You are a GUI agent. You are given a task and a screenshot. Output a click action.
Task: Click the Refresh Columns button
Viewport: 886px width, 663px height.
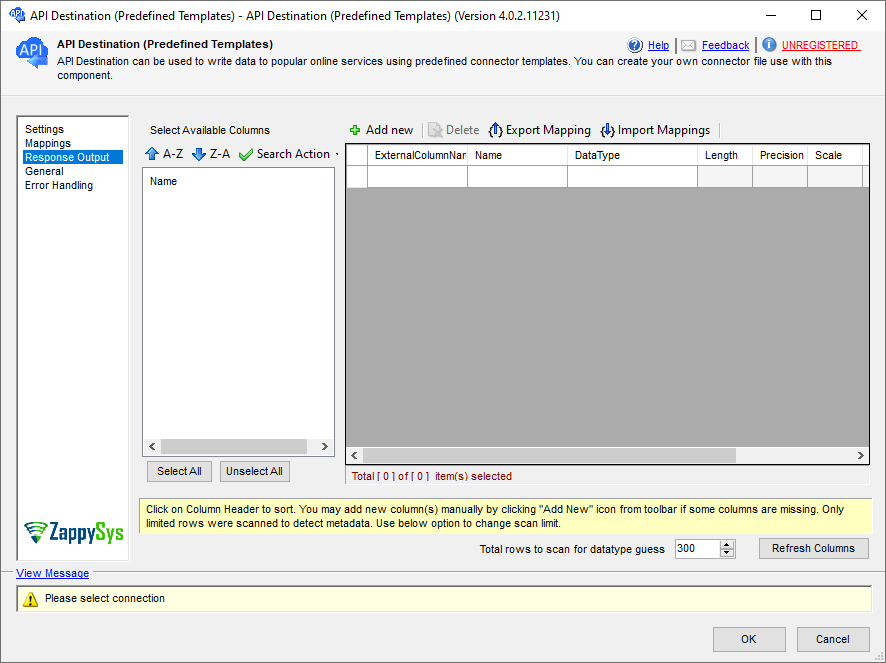click(x=813, y=548)
